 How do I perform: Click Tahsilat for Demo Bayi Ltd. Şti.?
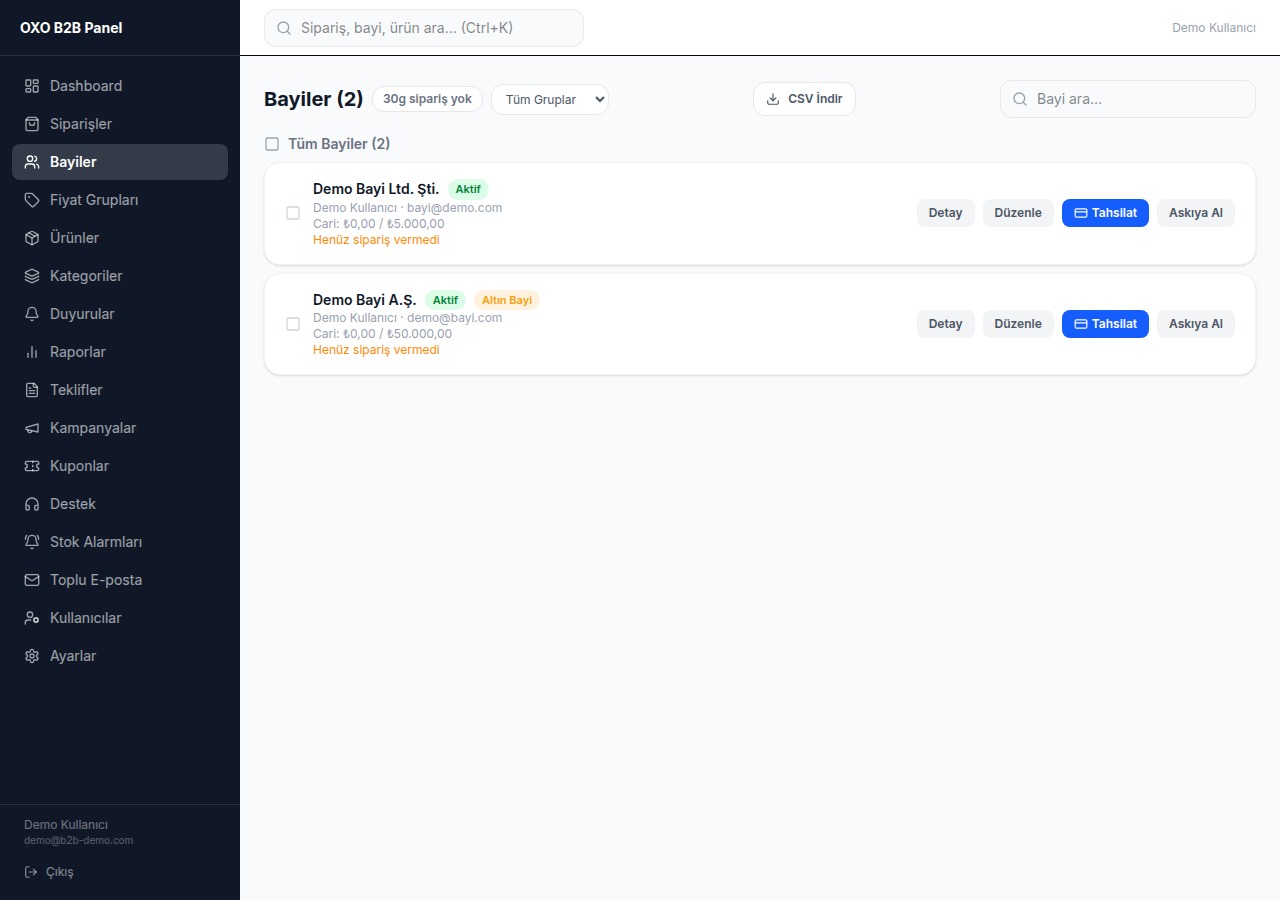1105,213
